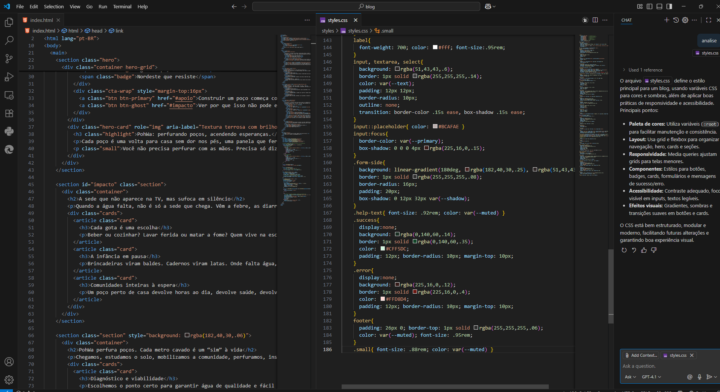The image size is (720, 392).
Task: Open the GPT-4.1 model picker
Action: [651, 377]
